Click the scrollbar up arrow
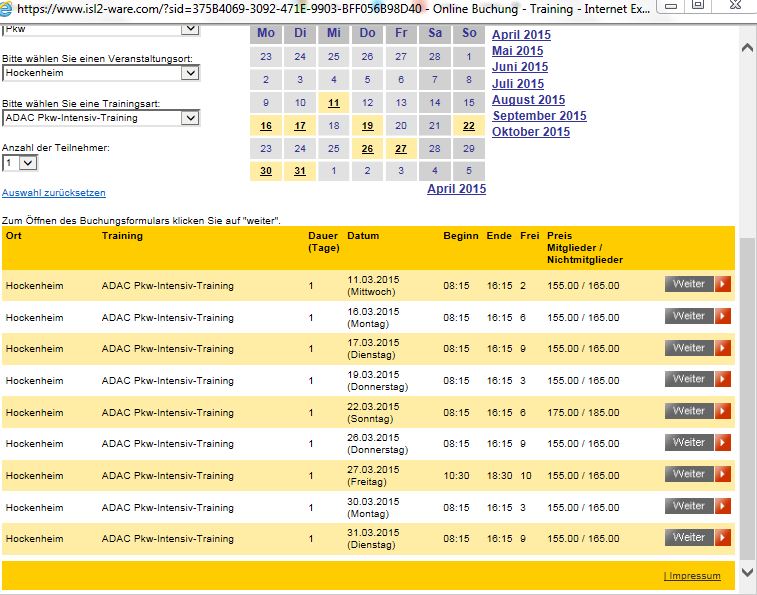 (747, 47)
